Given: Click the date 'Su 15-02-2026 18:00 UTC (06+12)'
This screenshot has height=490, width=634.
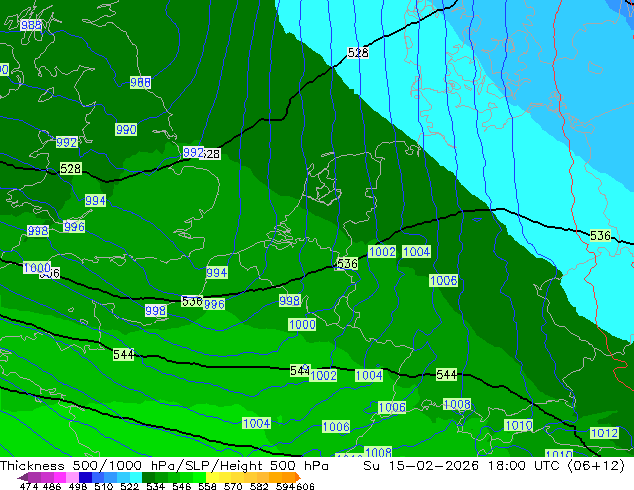Looking at the screenshot, I should 494,465.
